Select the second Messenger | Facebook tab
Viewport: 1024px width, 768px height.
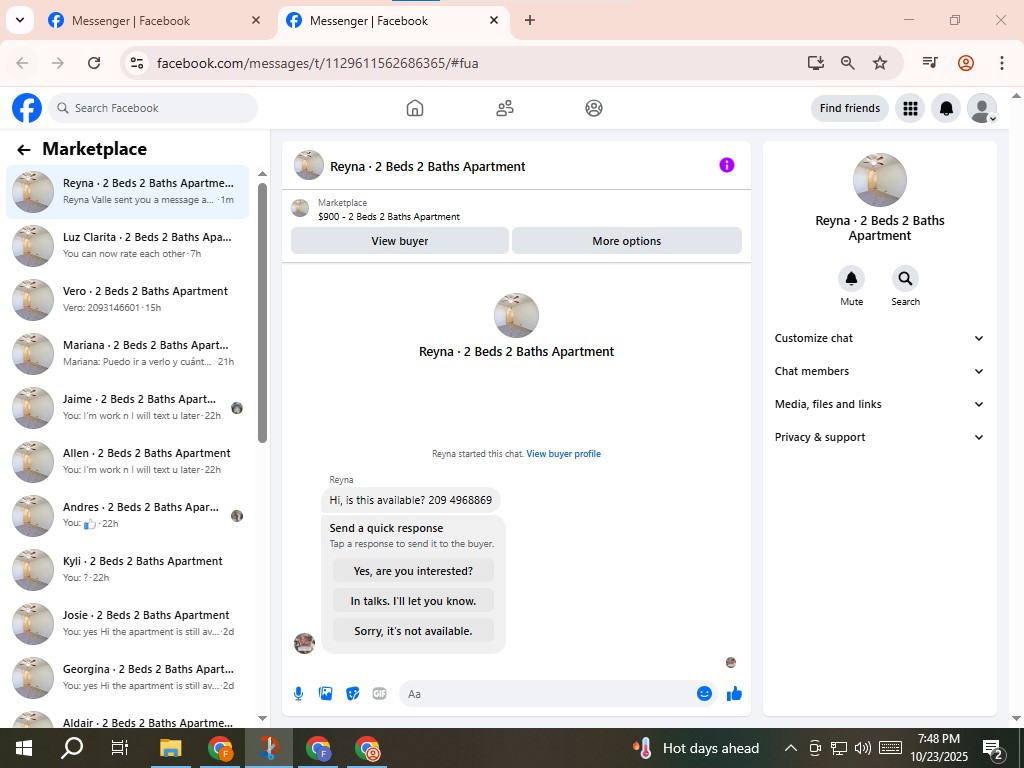pyautogui.click(x=392, y=21)
